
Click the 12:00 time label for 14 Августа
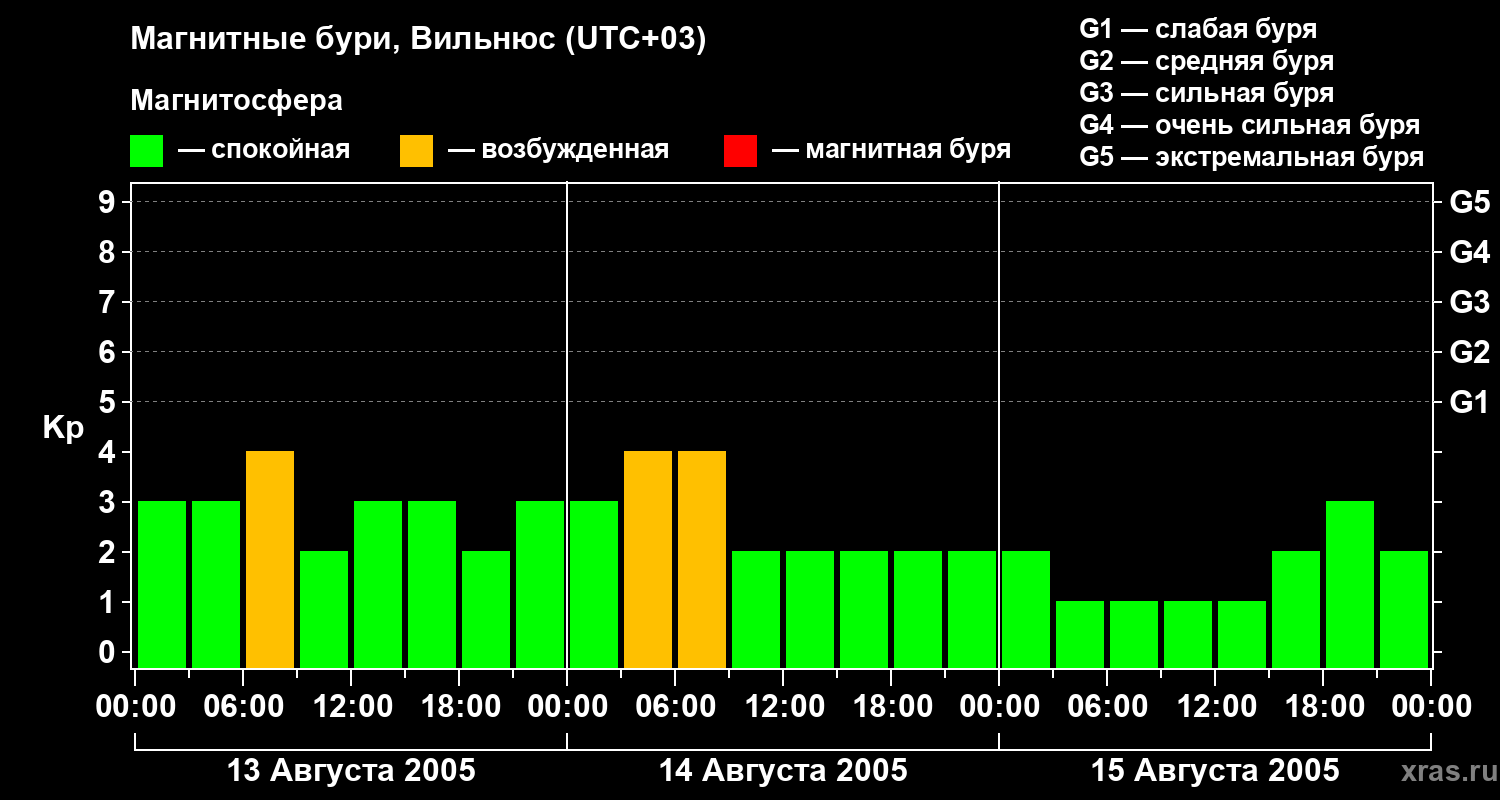783,707
